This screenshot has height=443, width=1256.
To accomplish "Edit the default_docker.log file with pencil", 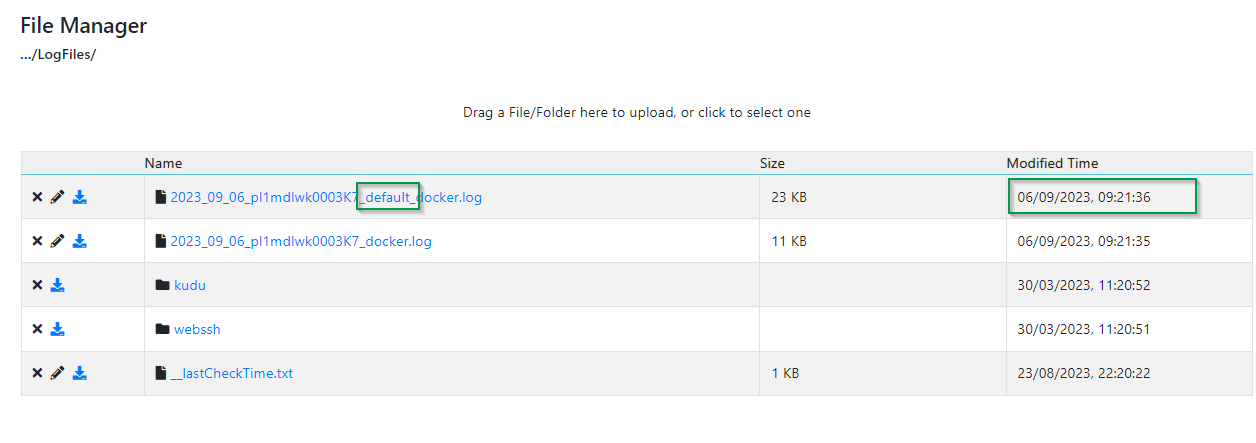I will 57,197.
